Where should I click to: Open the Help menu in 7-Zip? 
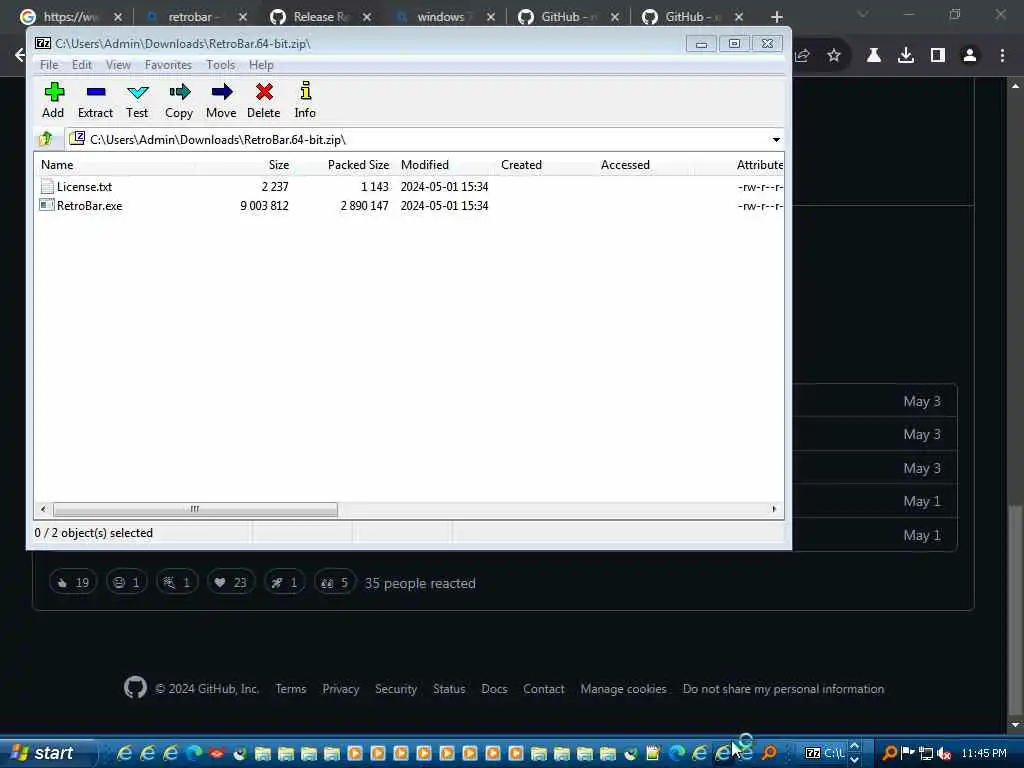coord(261,65)
